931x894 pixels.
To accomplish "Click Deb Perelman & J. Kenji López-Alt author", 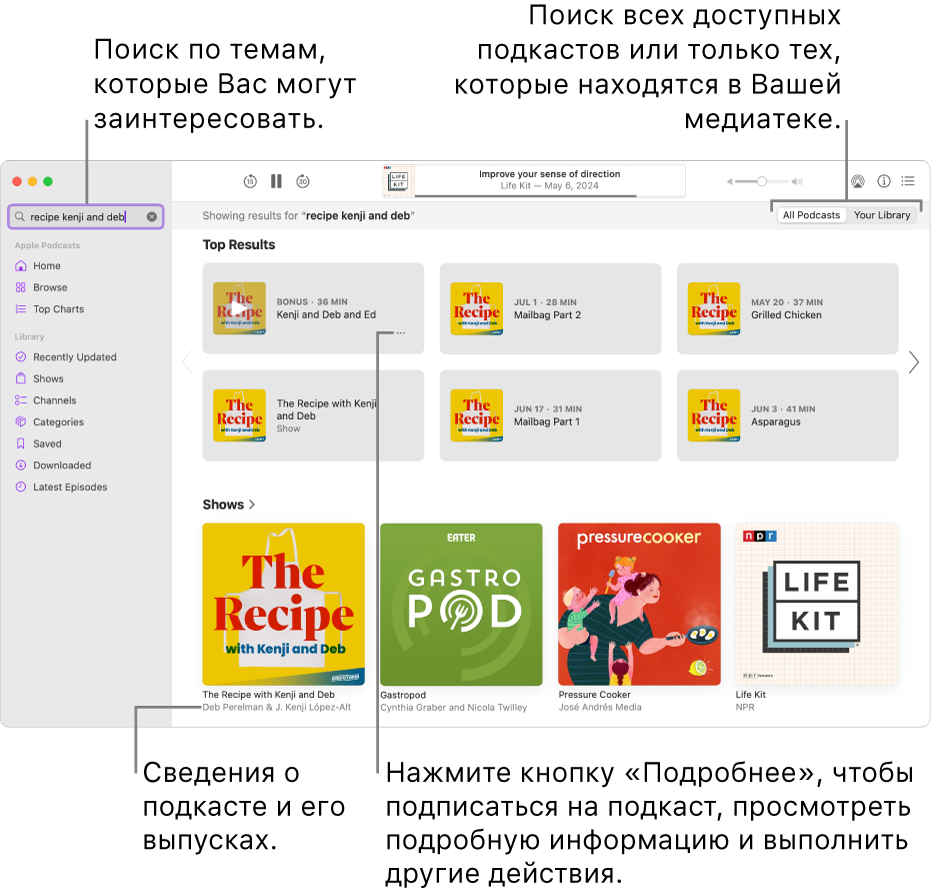I will (277, 707).
